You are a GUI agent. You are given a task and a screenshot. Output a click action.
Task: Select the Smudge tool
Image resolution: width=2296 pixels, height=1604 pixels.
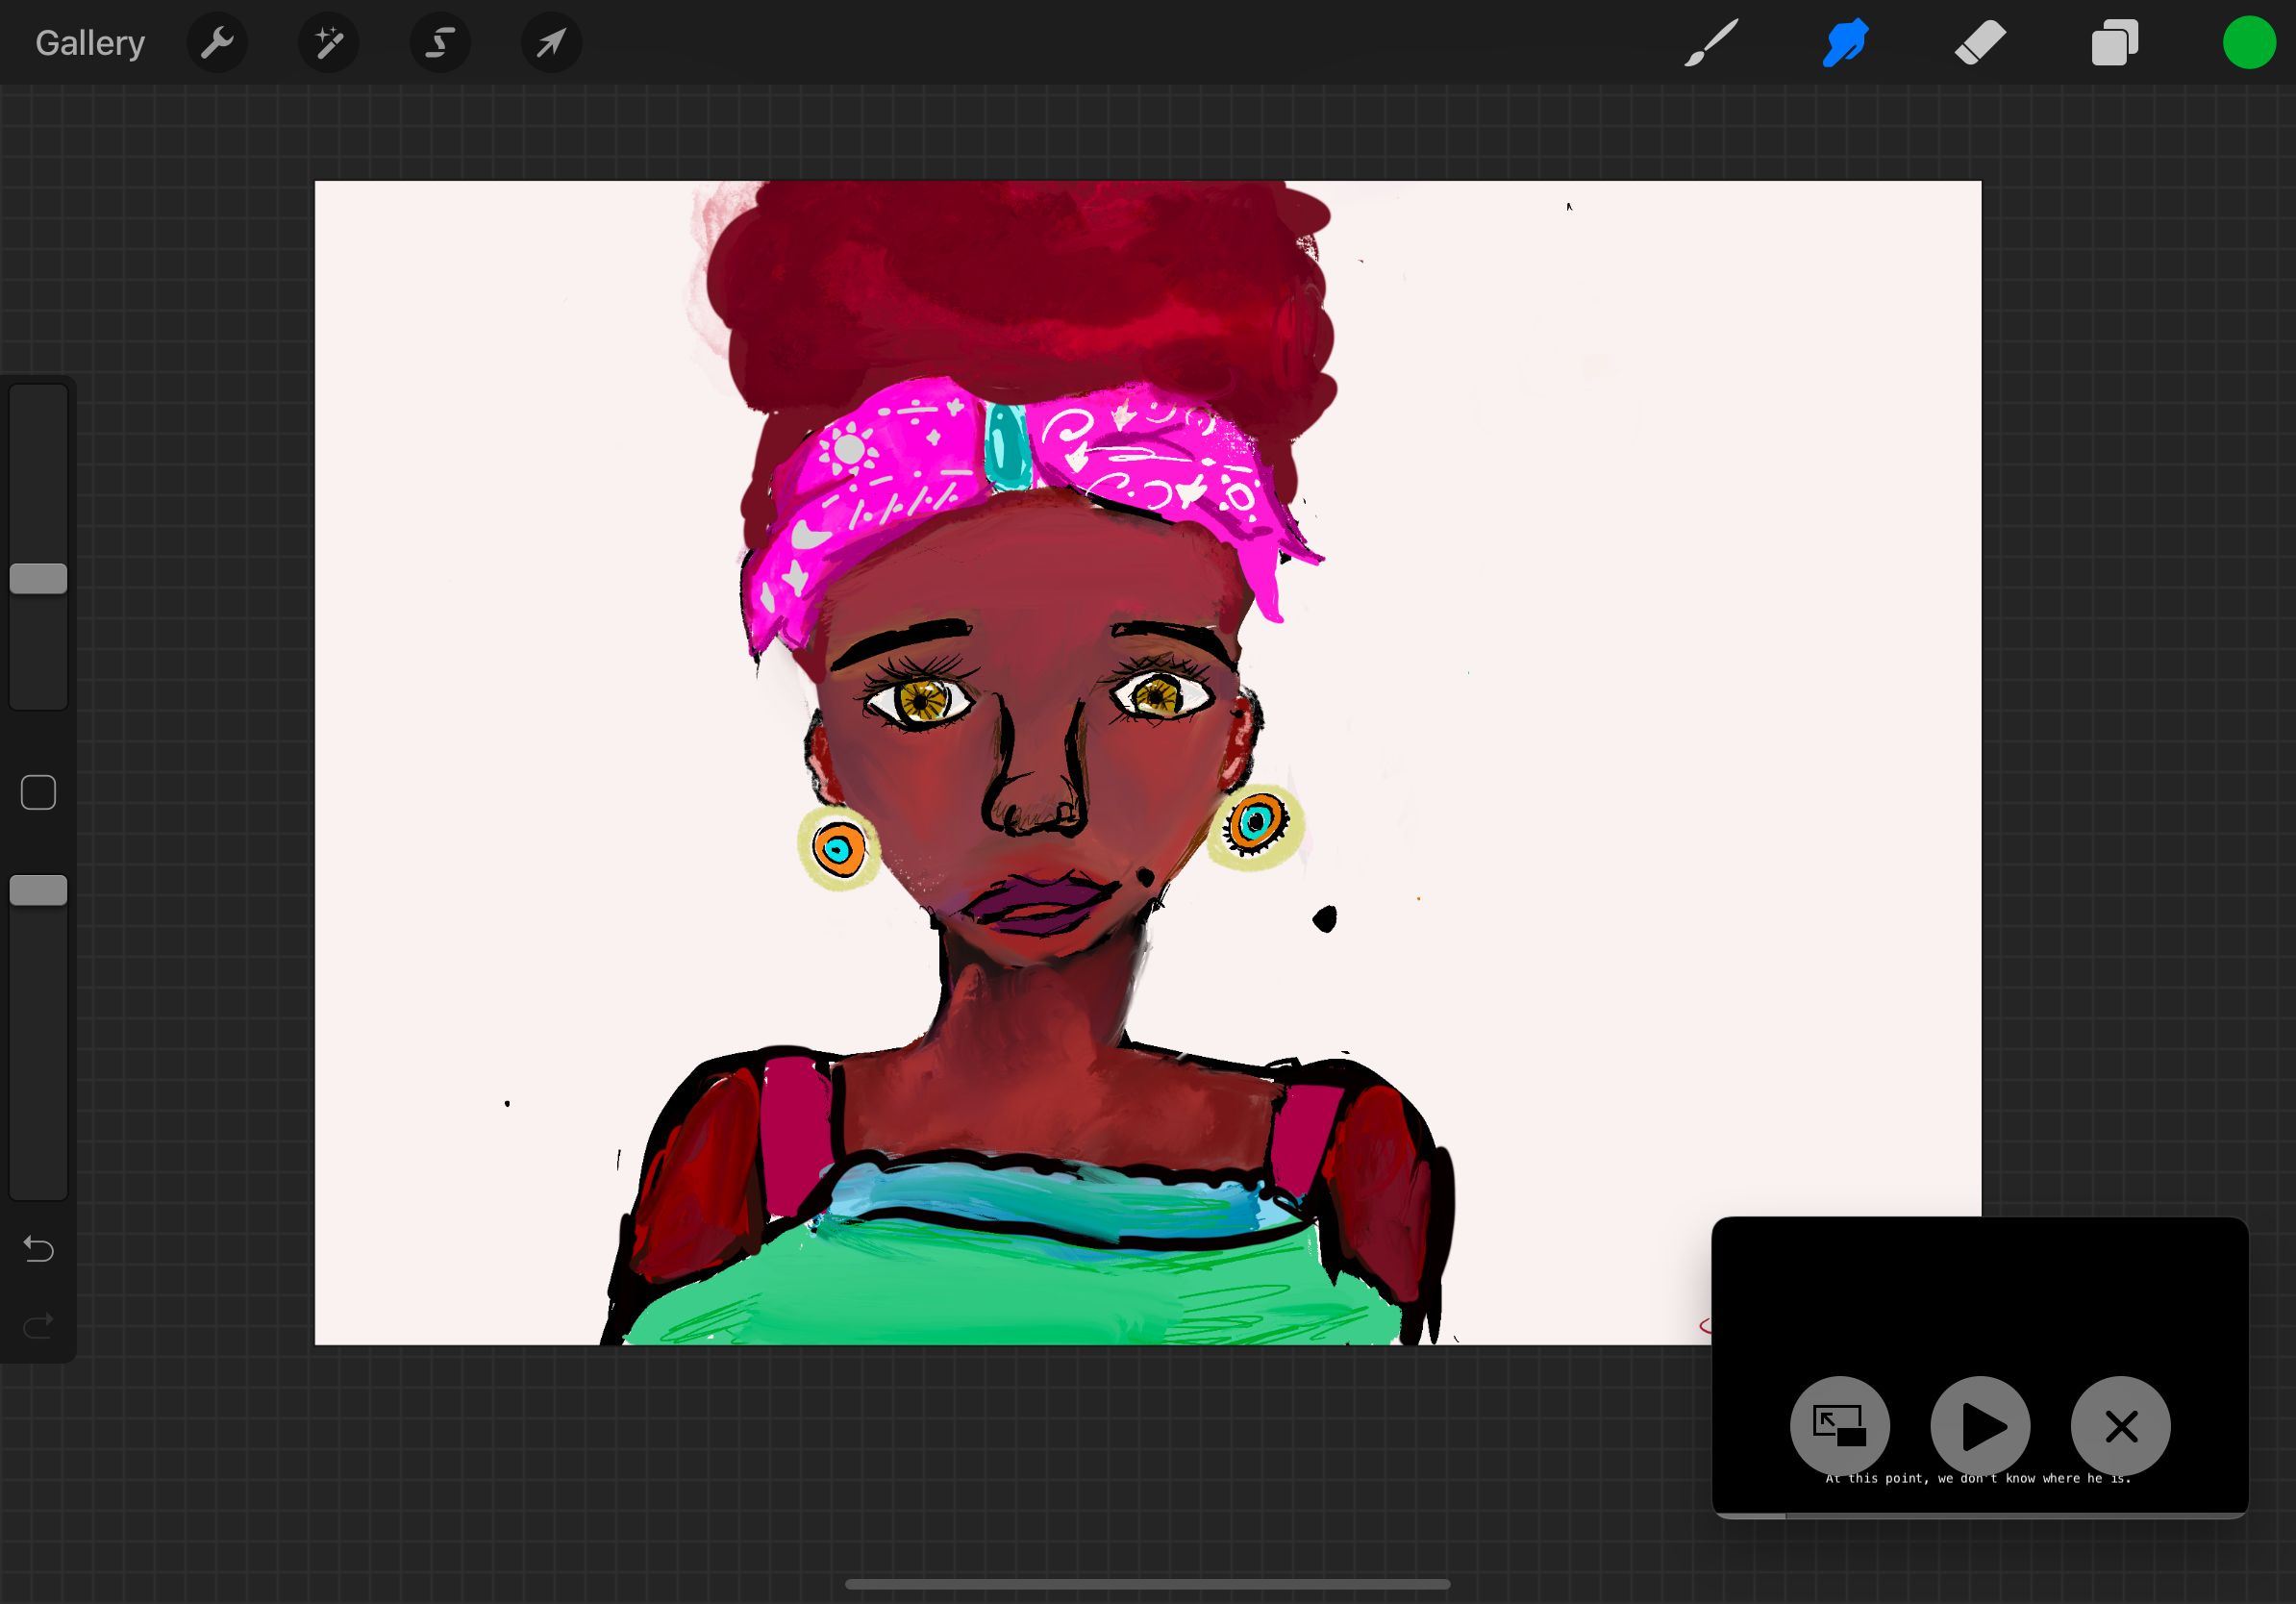tap(1845, 43)
